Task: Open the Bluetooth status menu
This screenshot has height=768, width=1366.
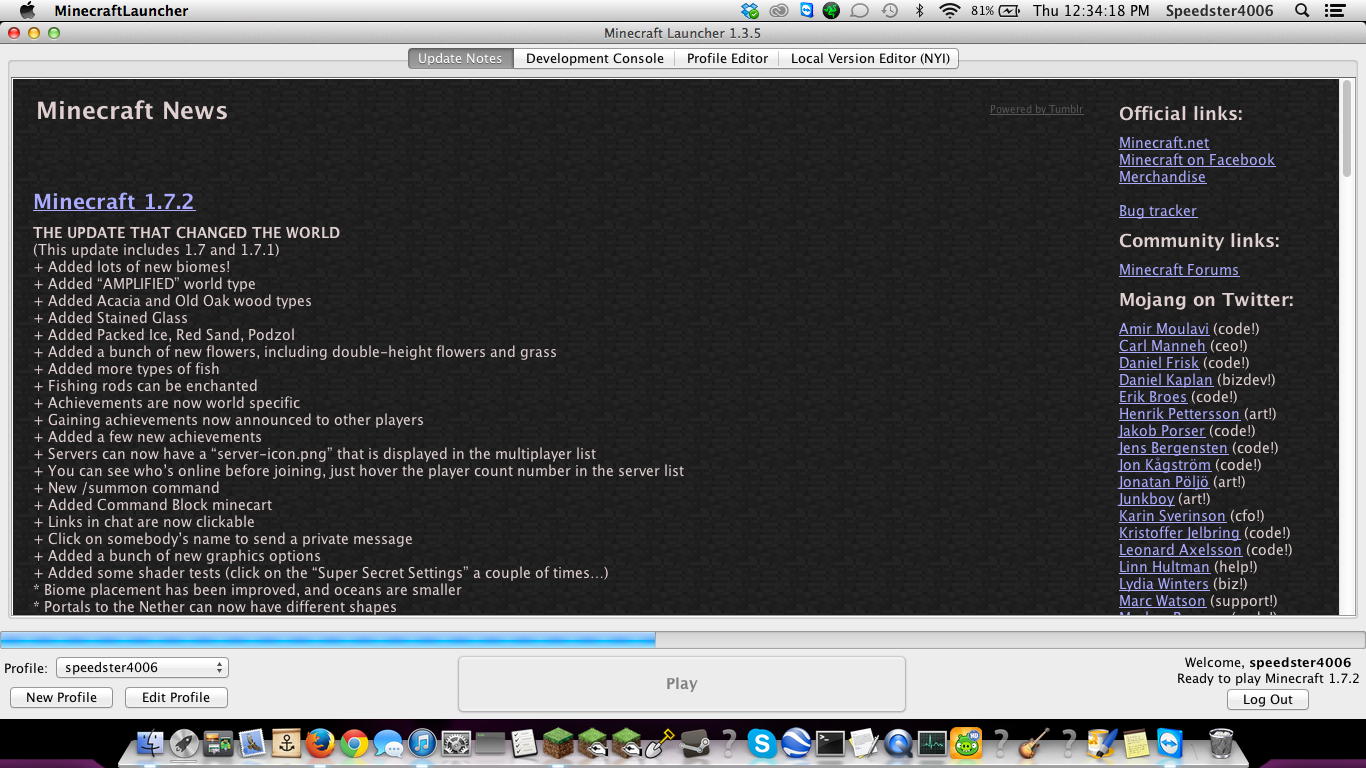Action: click(920, 11)
